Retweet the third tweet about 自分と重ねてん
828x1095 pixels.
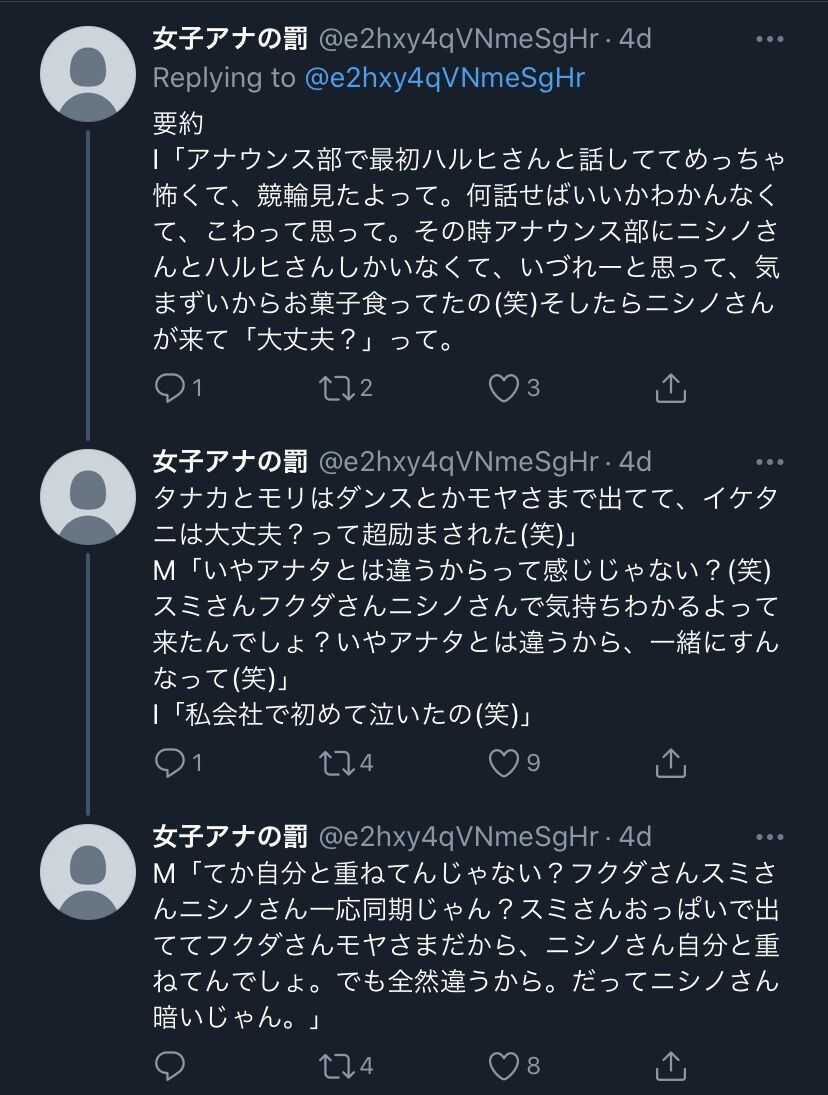coord(332,1064)
